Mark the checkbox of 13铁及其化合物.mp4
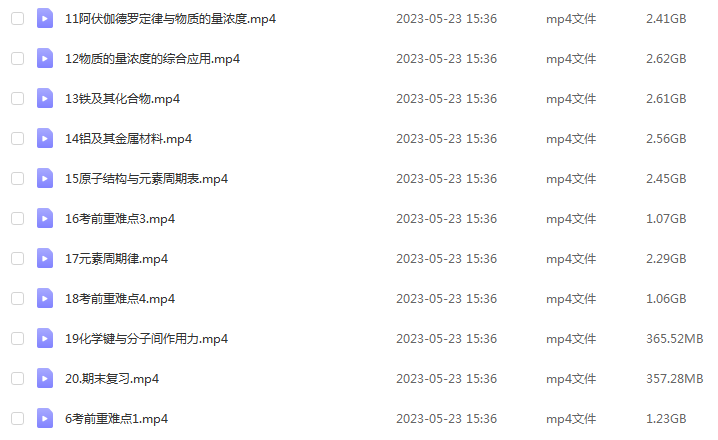The height and width of the screenshot is (440, 718). tap(17, 98)
